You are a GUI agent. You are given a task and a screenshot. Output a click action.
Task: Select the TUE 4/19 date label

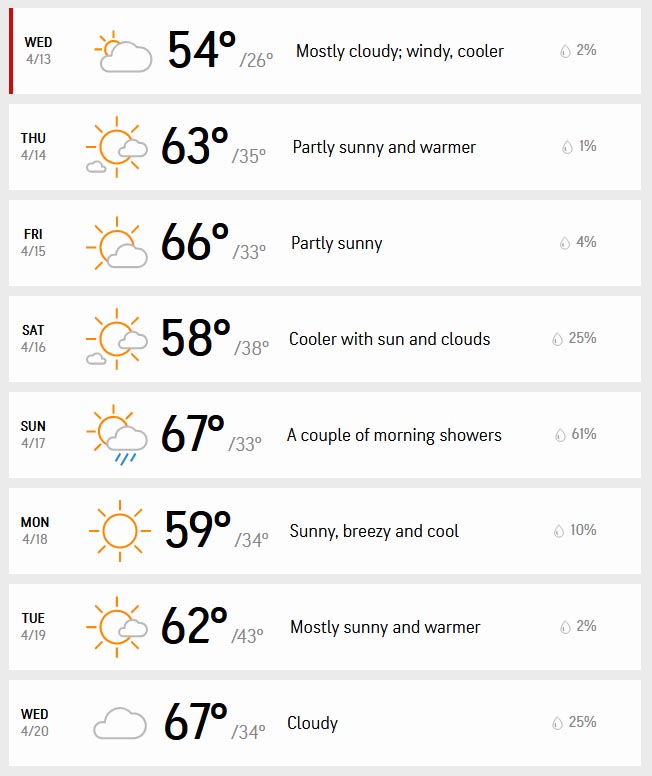(x=33, y=627)
